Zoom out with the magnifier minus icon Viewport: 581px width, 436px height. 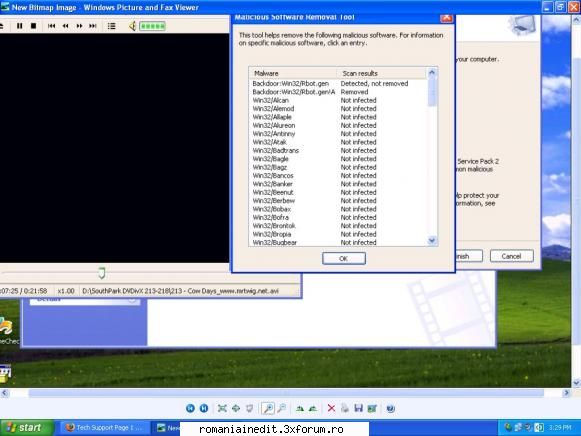coord(282,408)
